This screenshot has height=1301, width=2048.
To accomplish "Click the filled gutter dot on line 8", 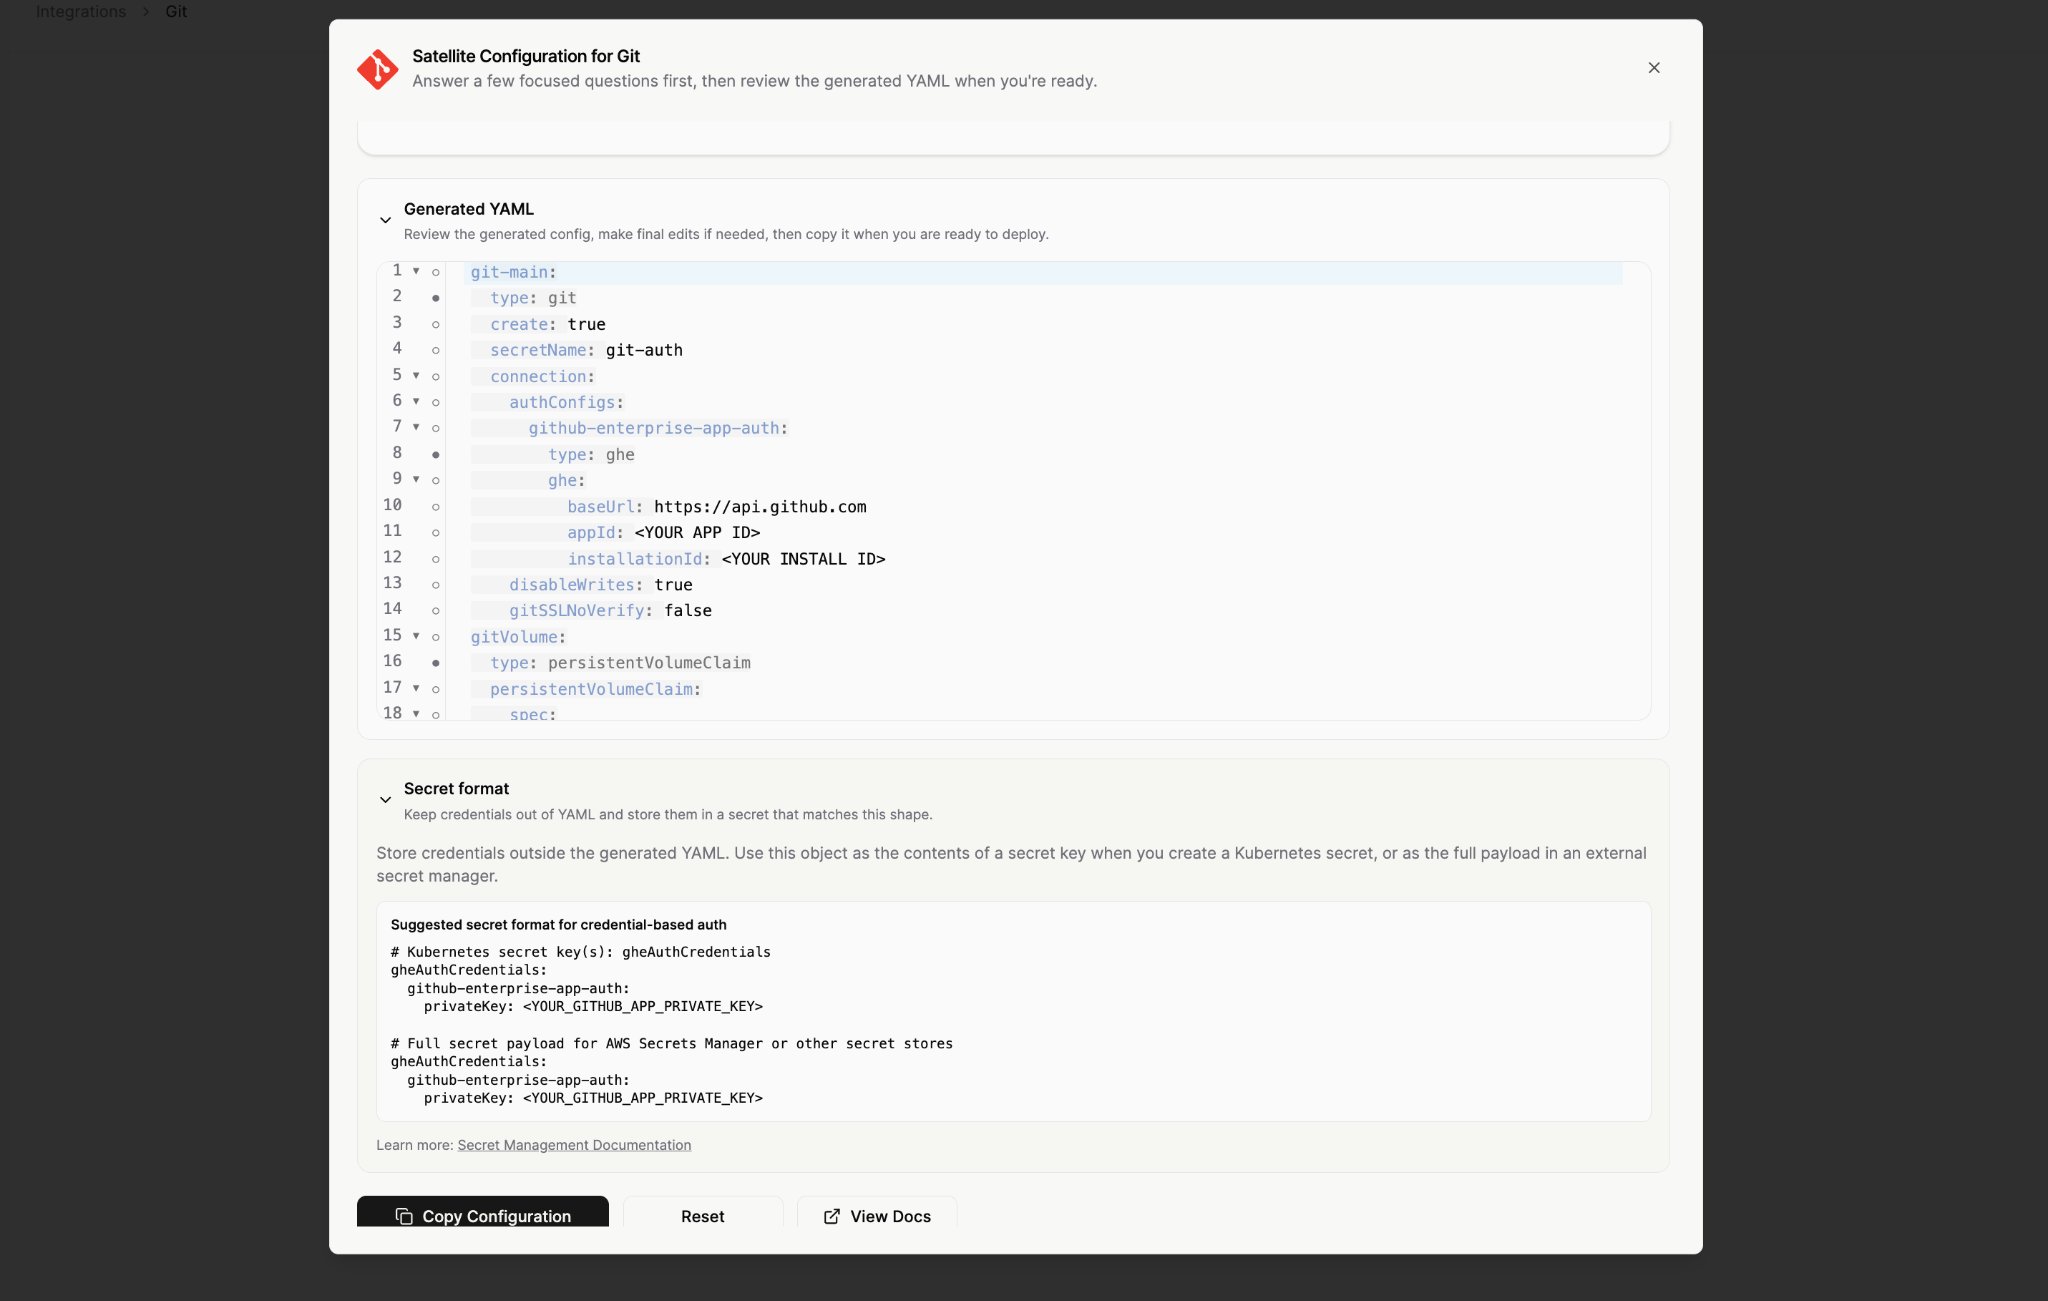I will (435, 454).
